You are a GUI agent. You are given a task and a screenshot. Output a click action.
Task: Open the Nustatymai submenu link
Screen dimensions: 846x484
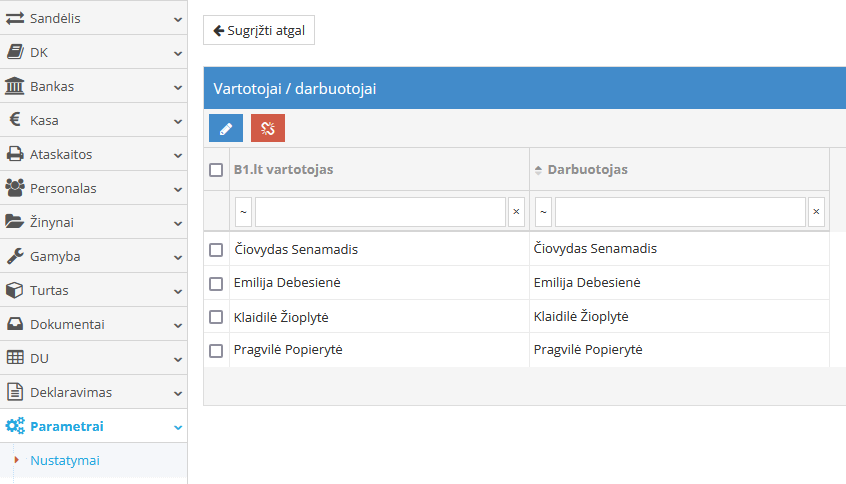[65, 460]
